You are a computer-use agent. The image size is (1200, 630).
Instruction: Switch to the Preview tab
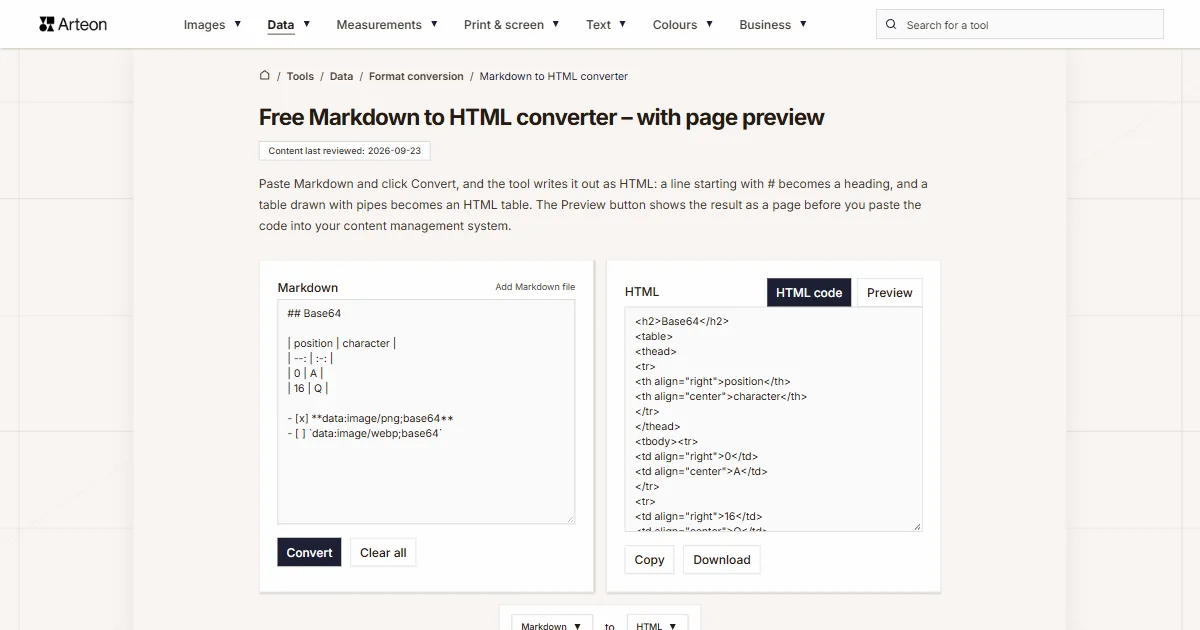point(890,292)
